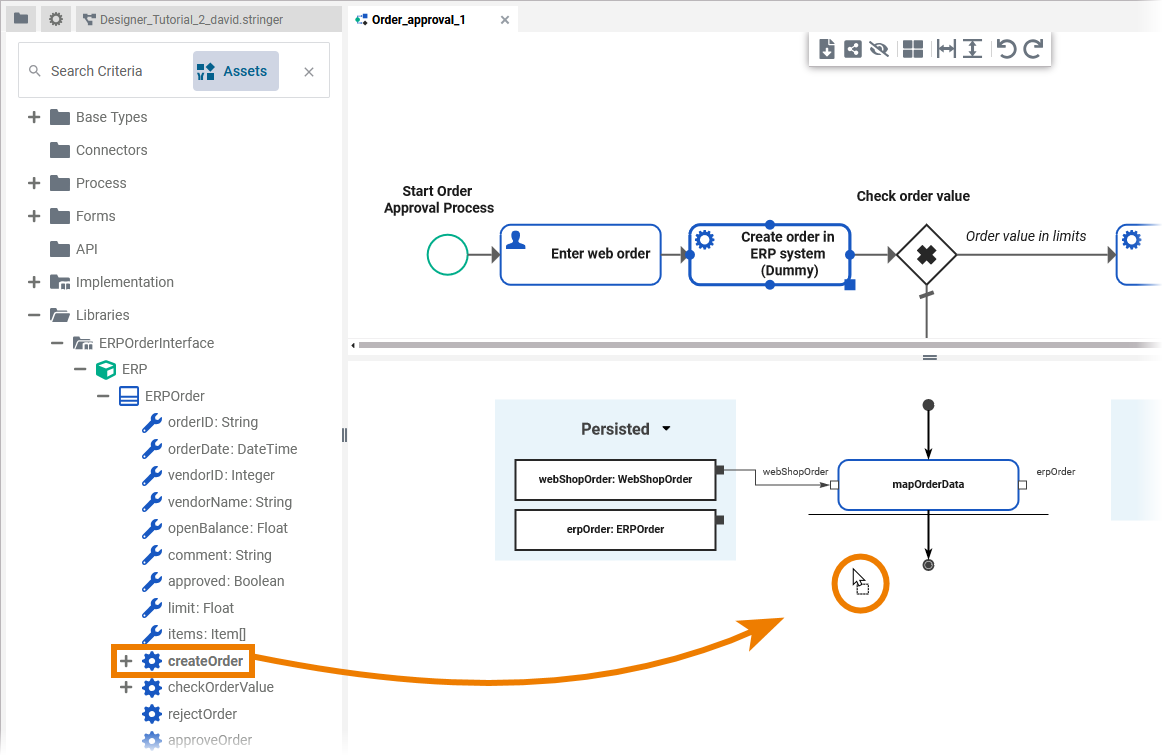Select the webShopOrder: WebShopOrder variable box
Viewport: 1163px width, 756px height.
(616, 479)
